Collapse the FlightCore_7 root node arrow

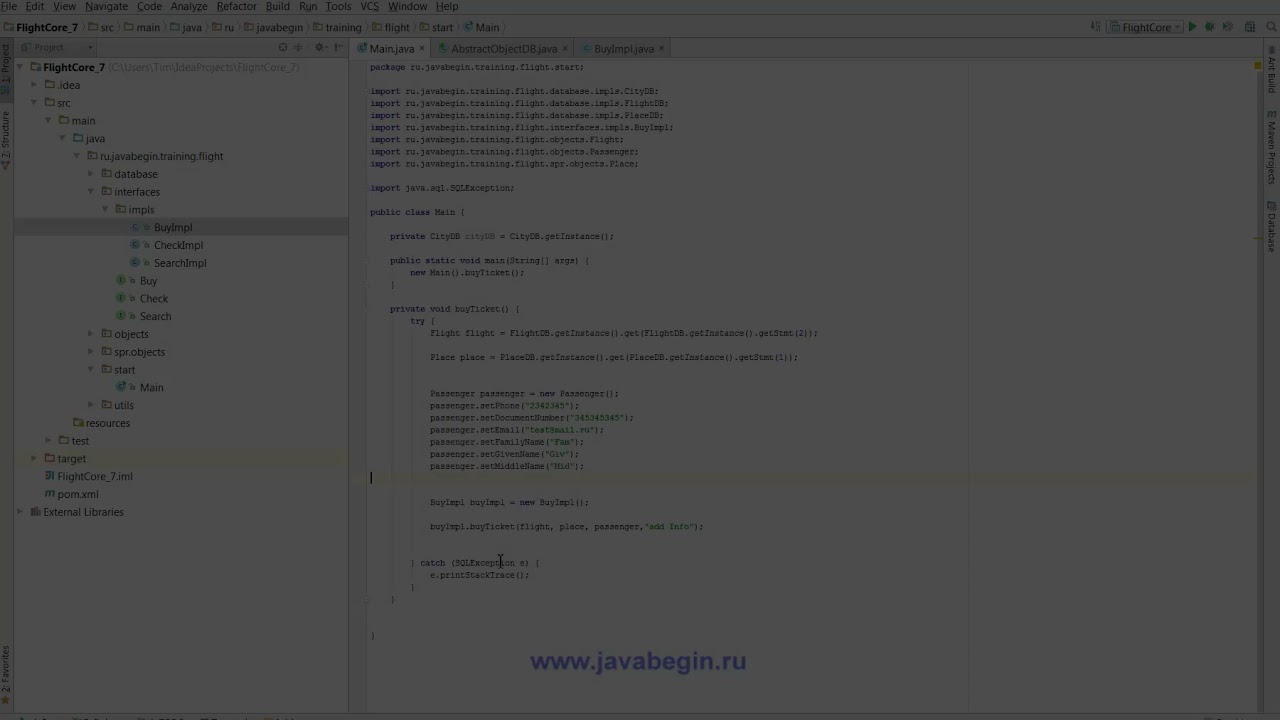(20, 67)
